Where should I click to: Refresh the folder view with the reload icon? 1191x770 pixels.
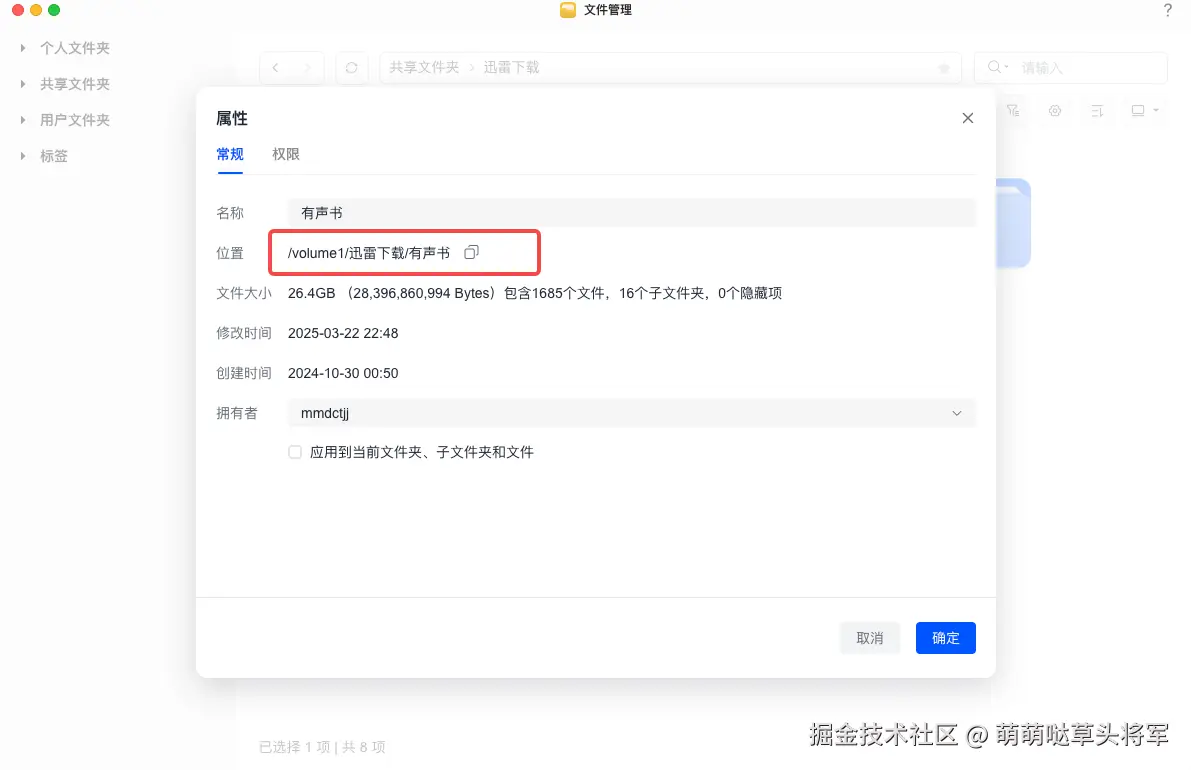tap(352, 67)
